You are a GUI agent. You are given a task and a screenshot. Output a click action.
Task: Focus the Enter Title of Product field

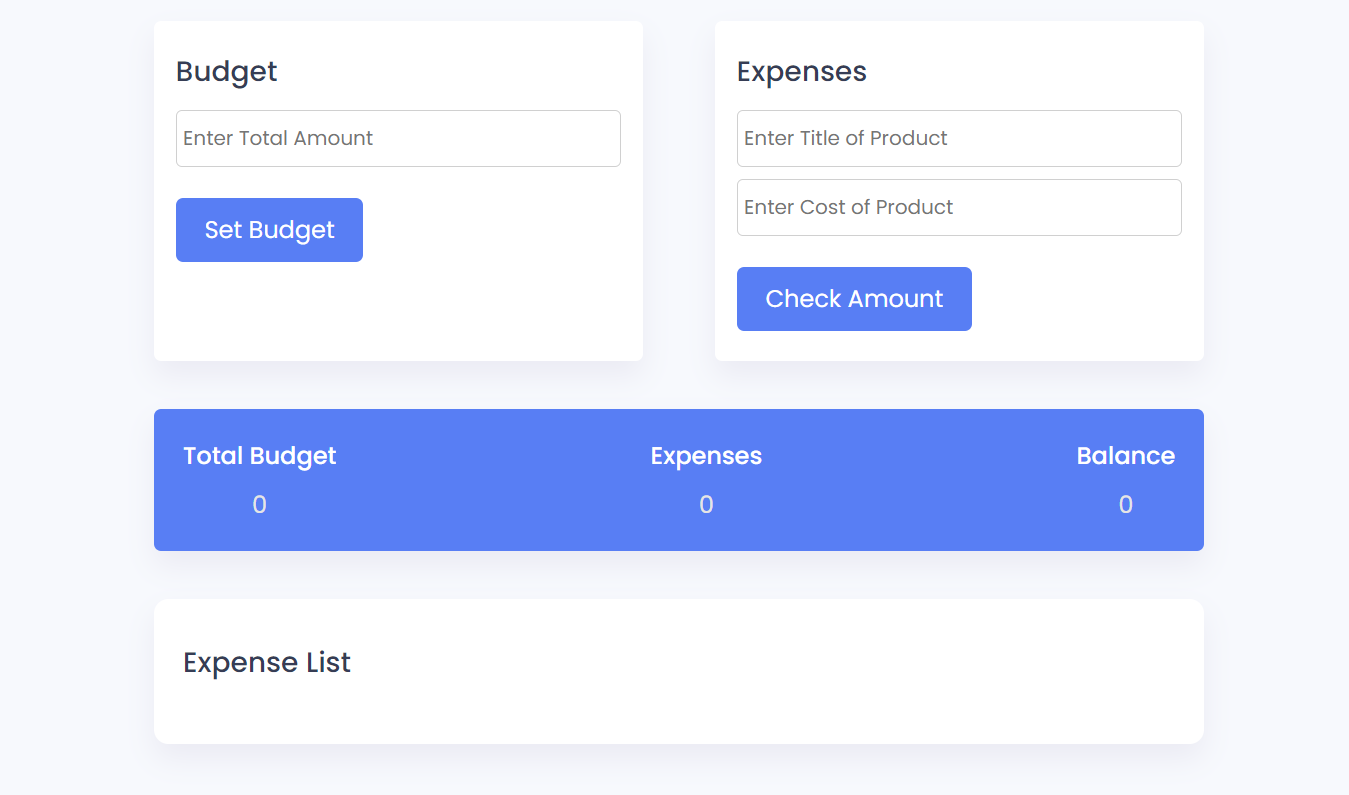coord(958,138)
